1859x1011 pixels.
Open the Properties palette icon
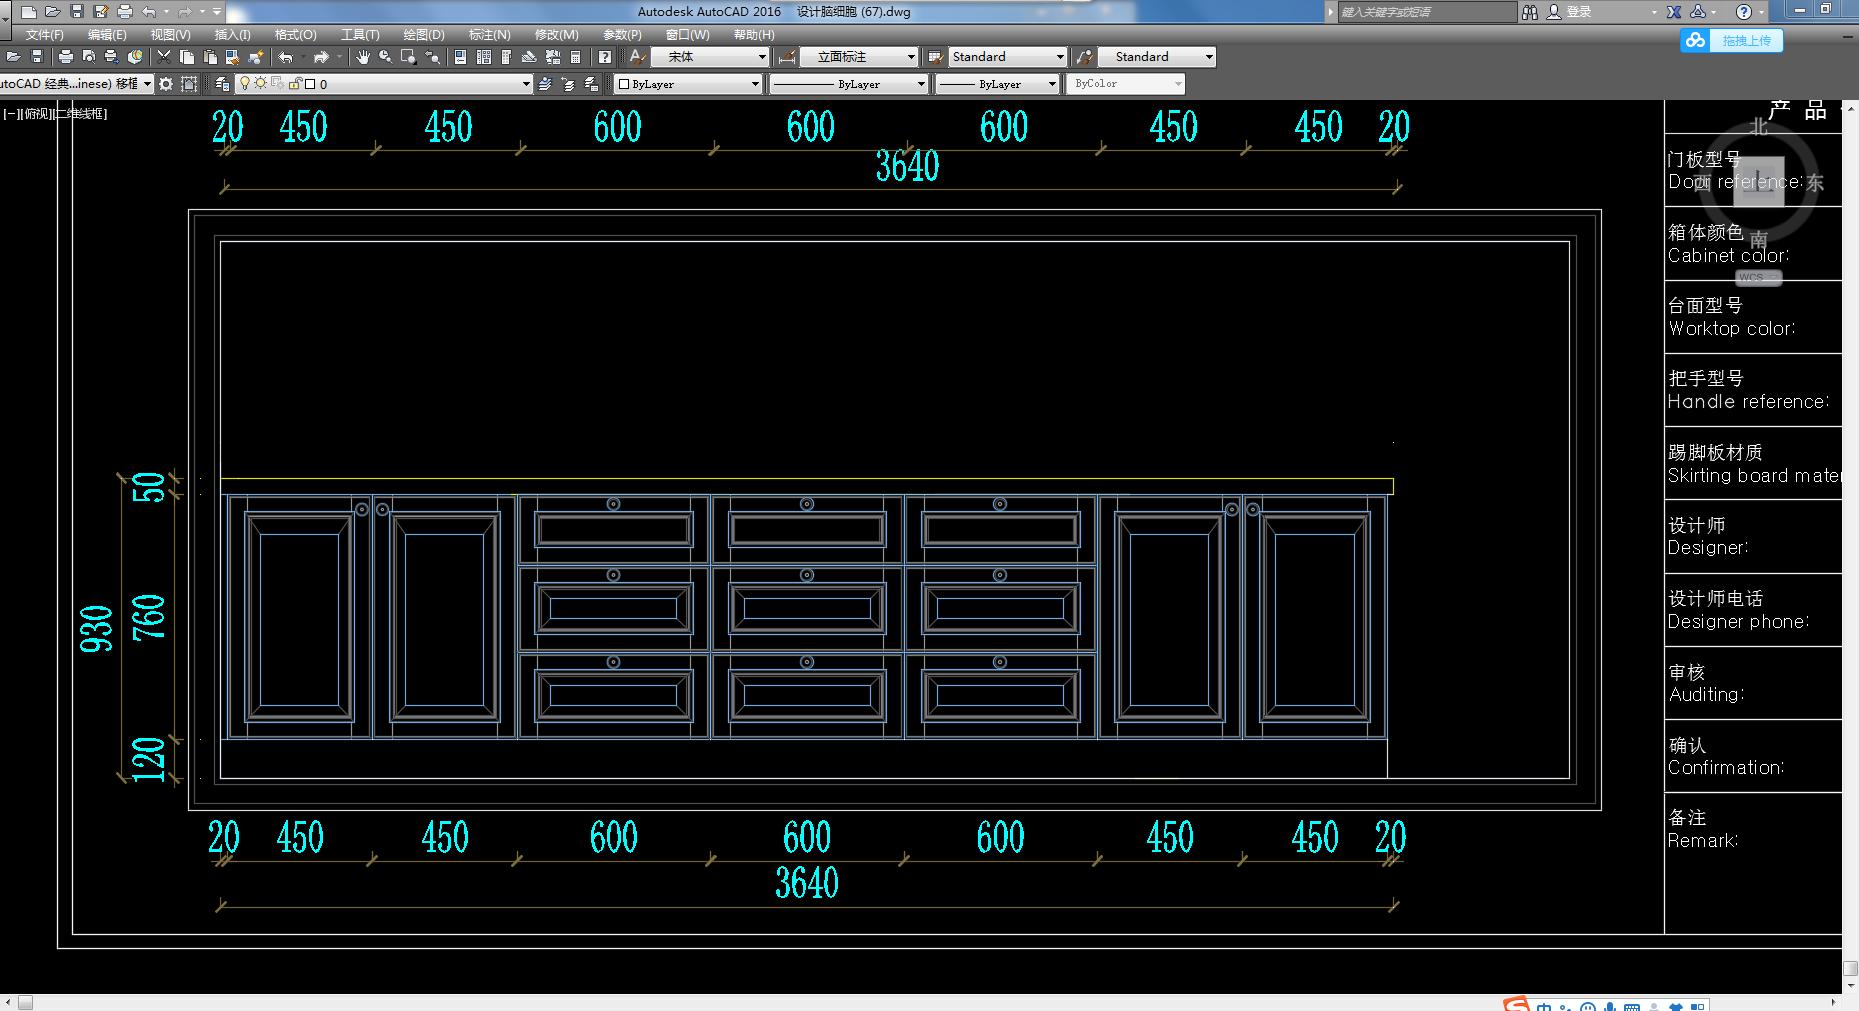461,57
